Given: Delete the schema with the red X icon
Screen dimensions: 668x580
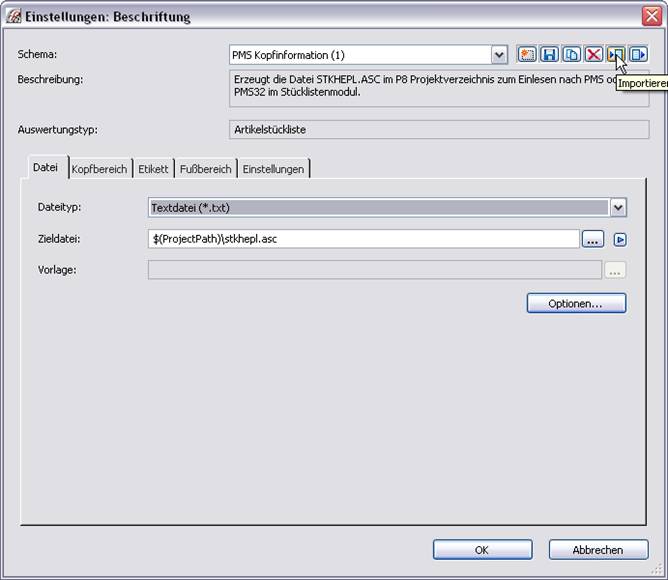Looking at the screenshot, I should (x=593, y=55).
